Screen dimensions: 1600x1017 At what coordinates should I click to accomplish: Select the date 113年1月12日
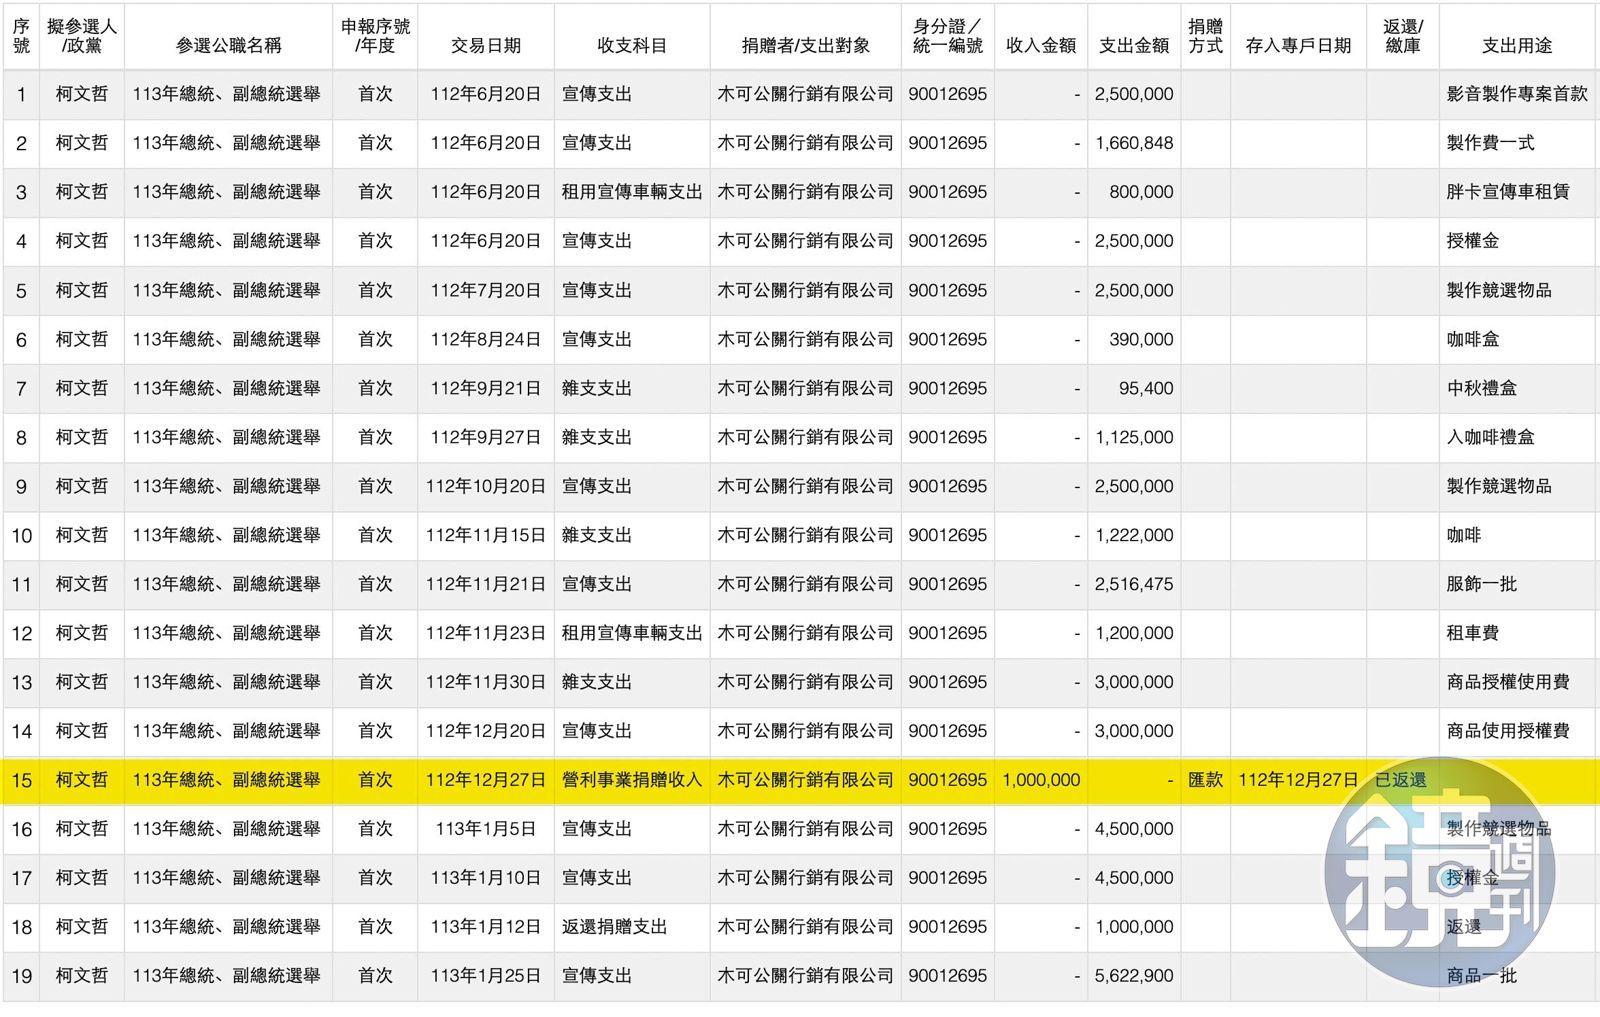click(x=485, y=927)
